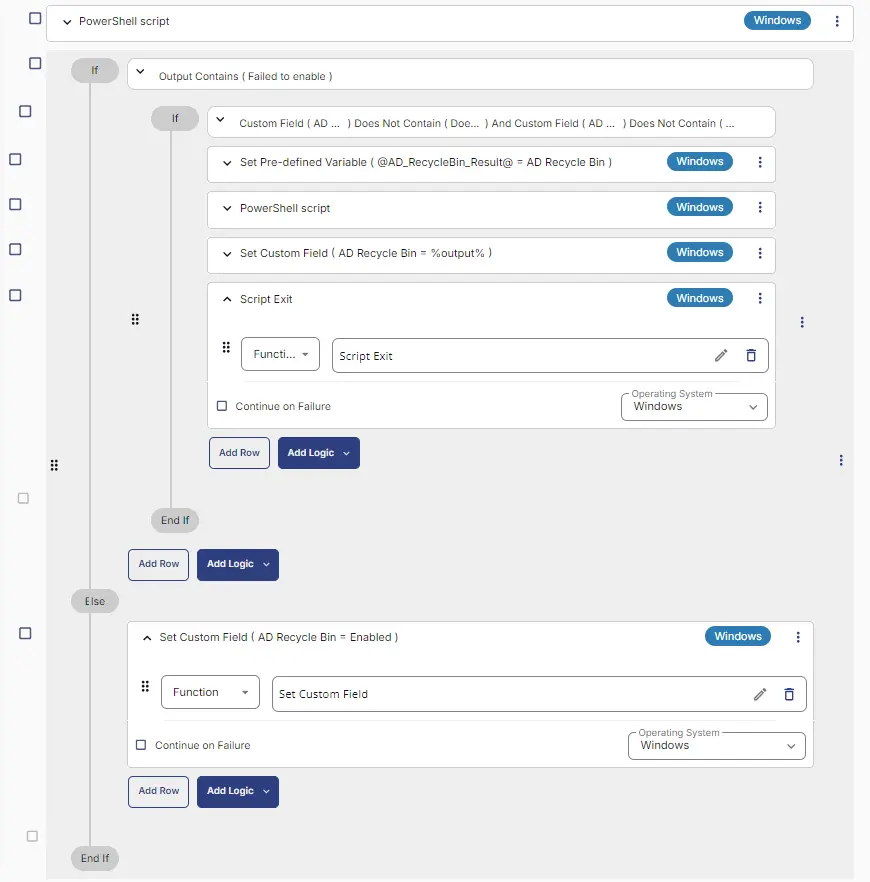Open the three-dot menu on Set Custom Field AD Recycle Bin = %output%

[x=760, y=253]
